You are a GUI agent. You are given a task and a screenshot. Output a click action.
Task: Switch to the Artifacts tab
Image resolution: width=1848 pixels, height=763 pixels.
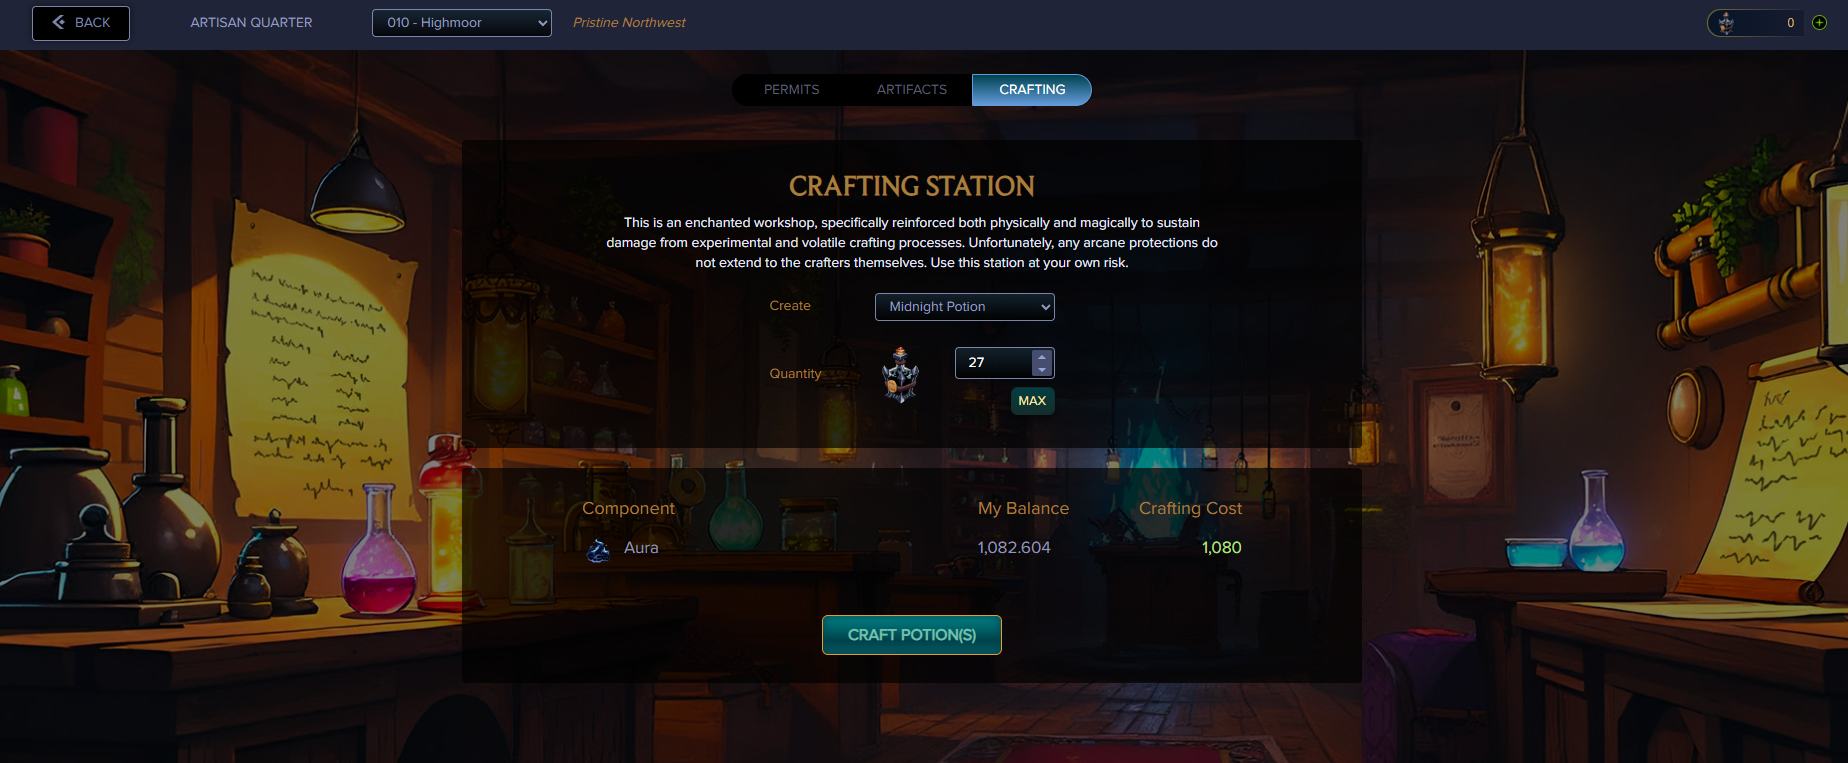912,90
